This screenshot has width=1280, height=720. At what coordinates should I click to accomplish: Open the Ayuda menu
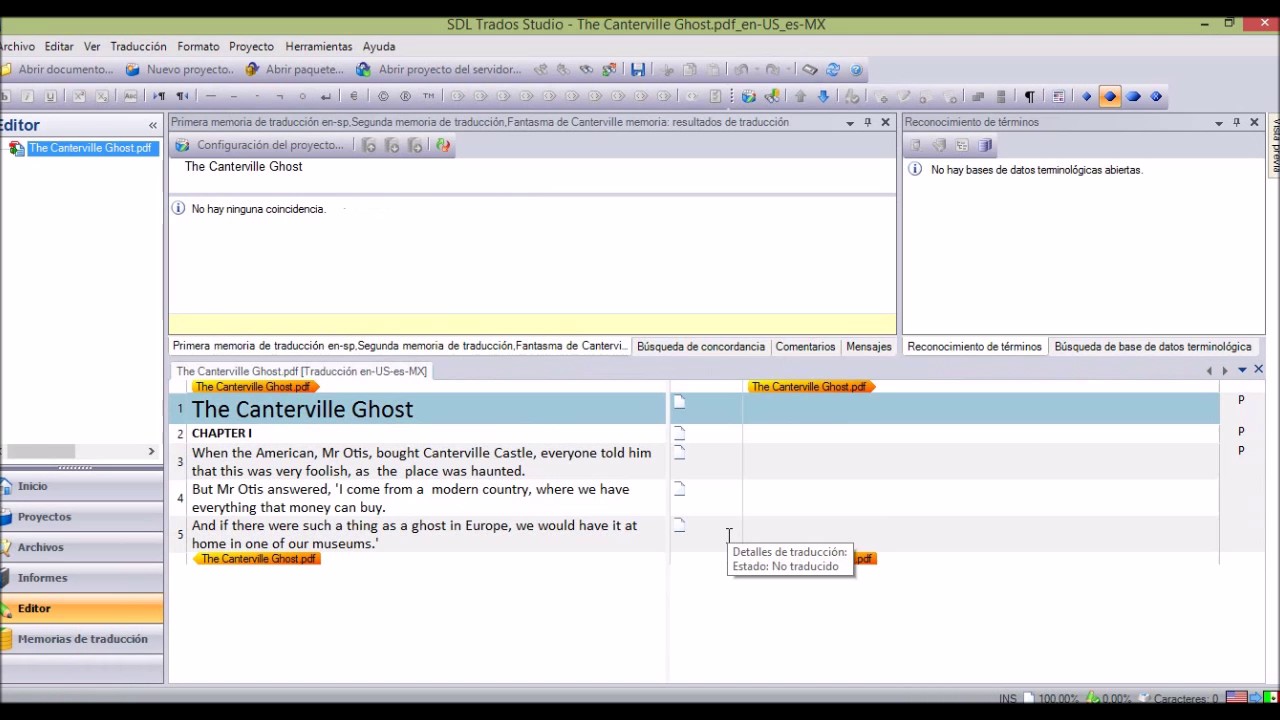click(379, 47)
